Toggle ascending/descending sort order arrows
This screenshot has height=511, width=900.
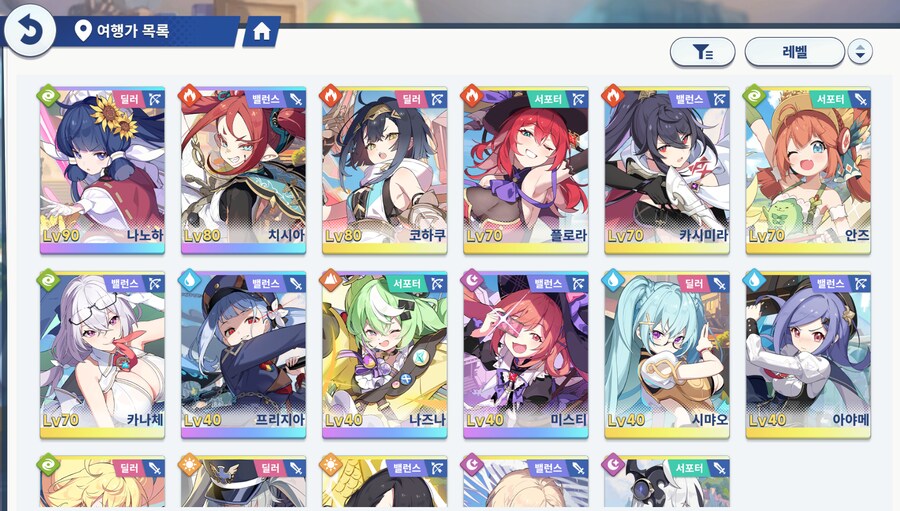point(860,52)
